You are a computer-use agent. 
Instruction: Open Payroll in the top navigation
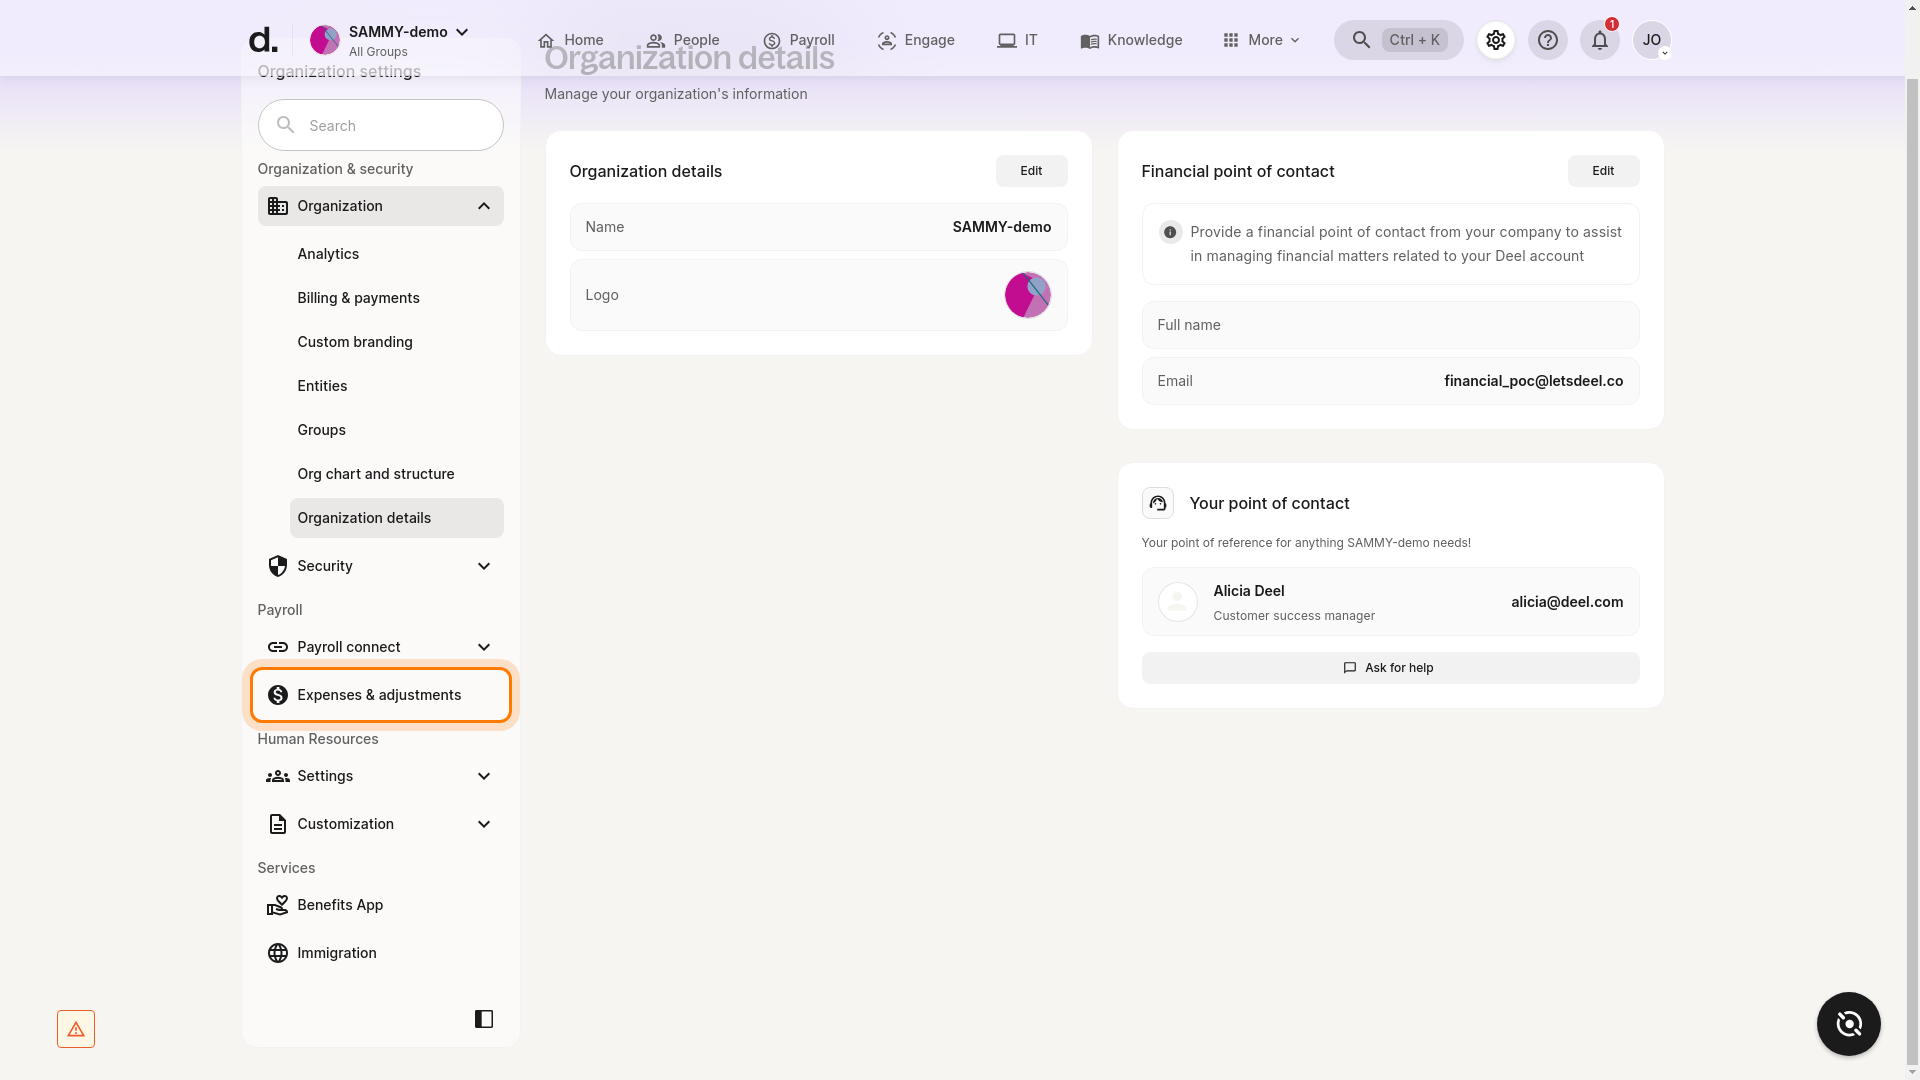coord(798,40)
